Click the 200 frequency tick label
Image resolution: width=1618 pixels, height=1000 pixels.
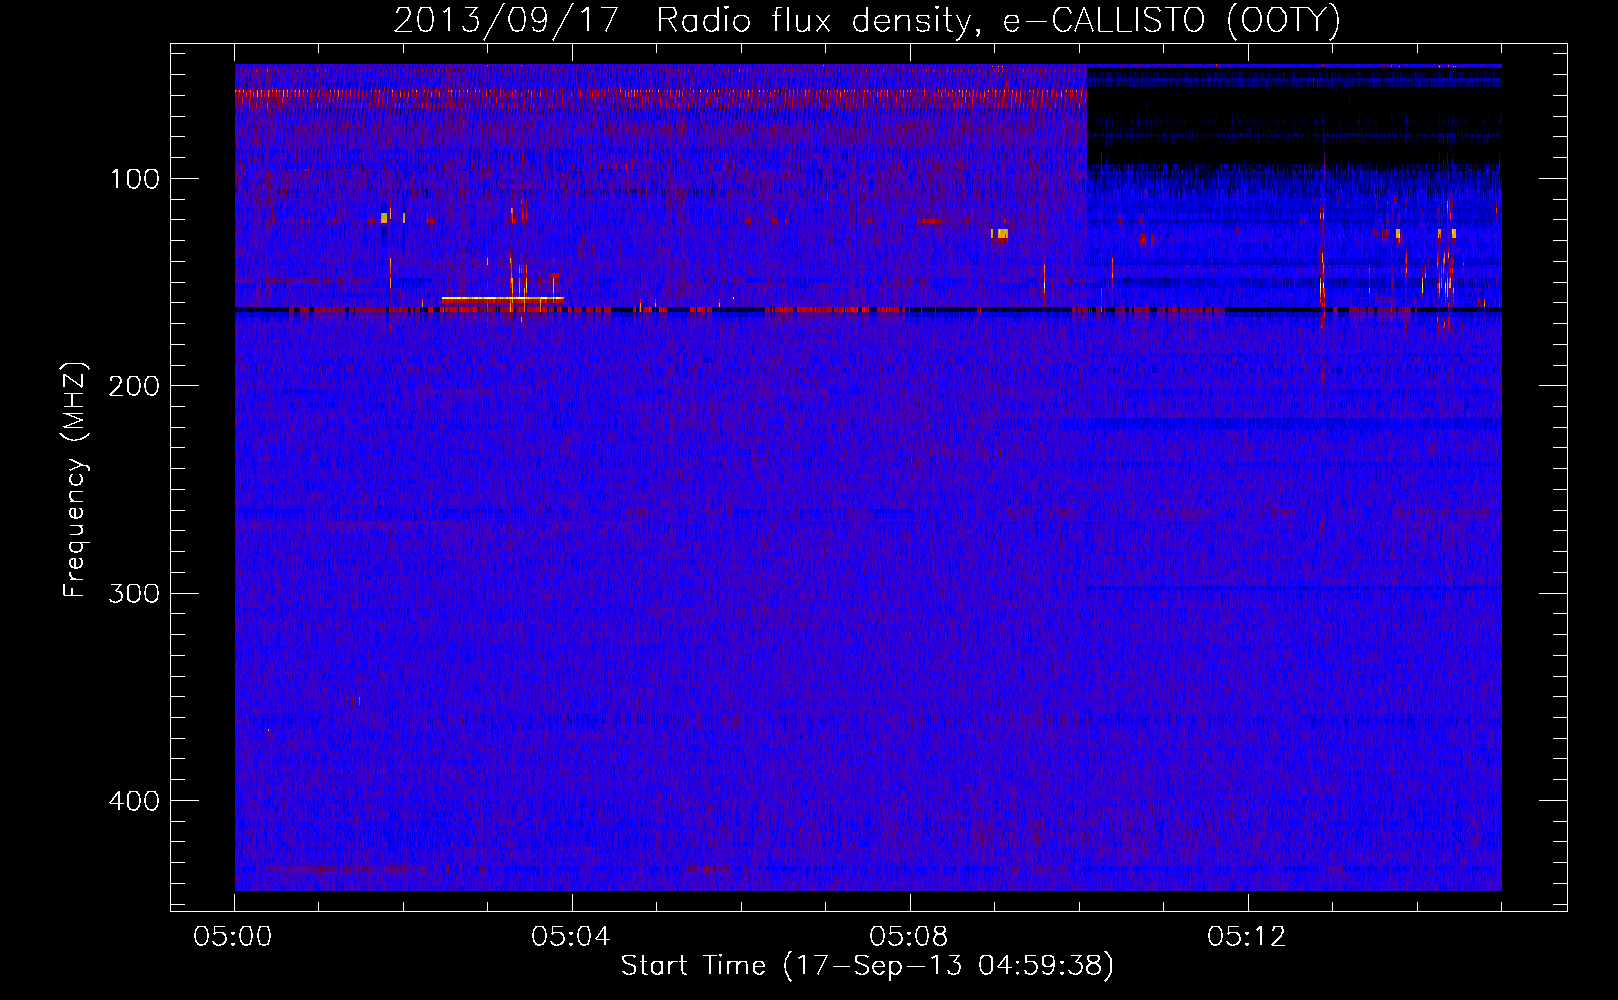click(135, 386)
